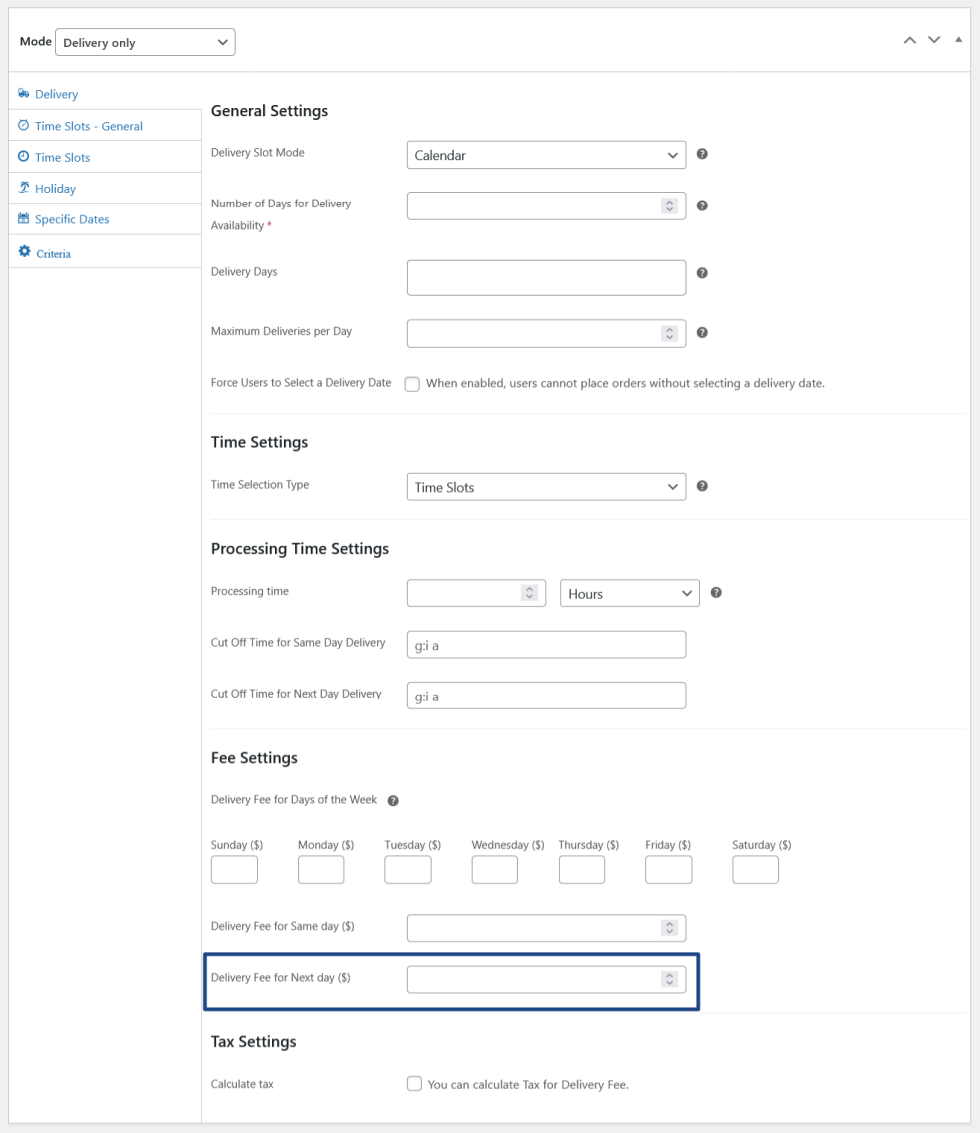Viewport: 980px width, 1133px height.
Task: Click the help icon beside Delivery Slot Mode
Action: [702, 154]
